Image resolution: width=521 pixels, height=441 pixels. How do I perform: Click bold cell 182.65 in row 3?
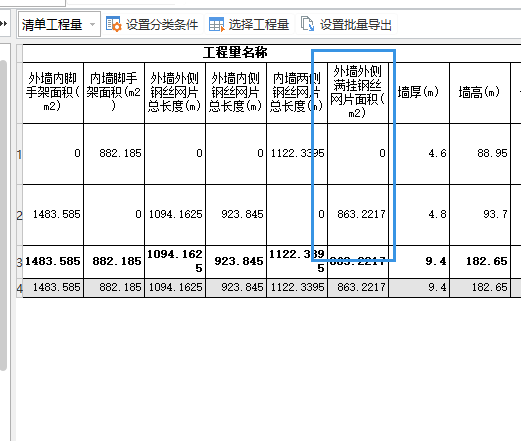pos(480,262)
